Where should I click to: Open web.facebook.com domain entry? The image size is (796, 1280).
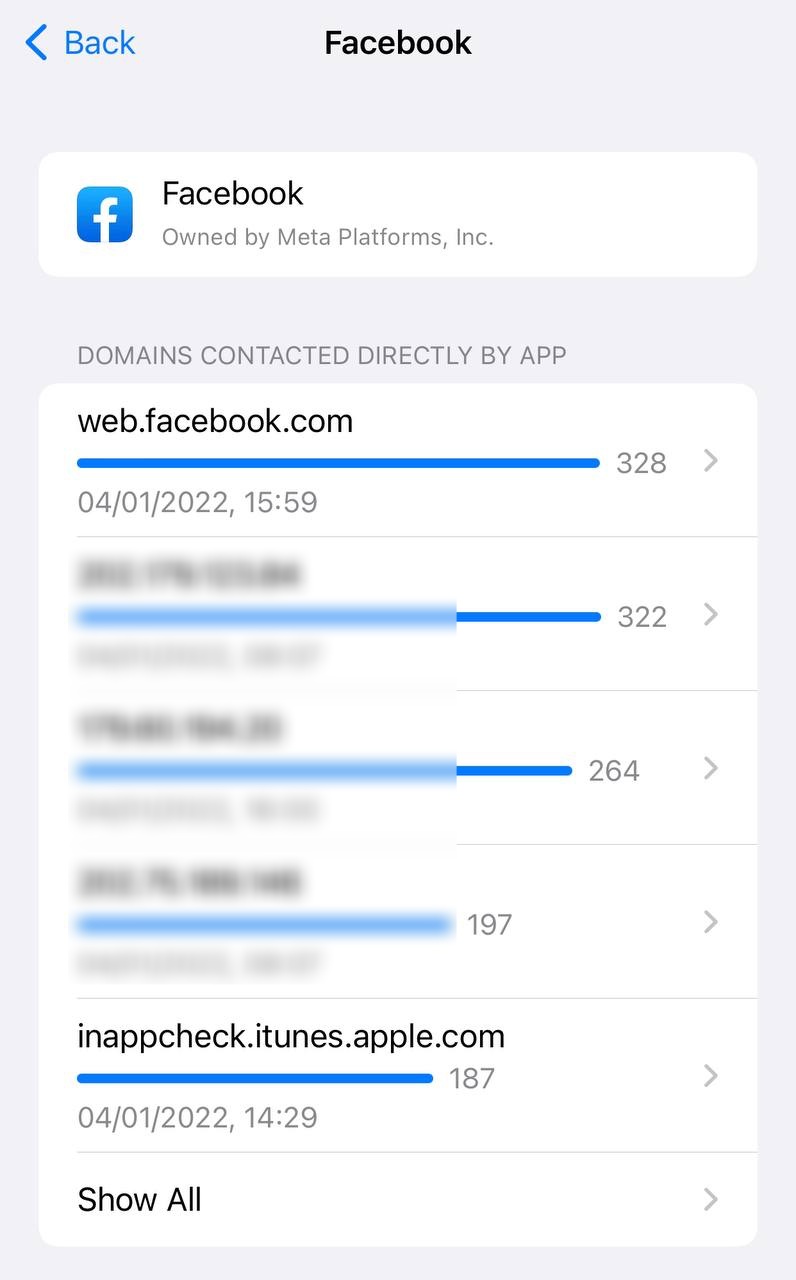[215, 421]
